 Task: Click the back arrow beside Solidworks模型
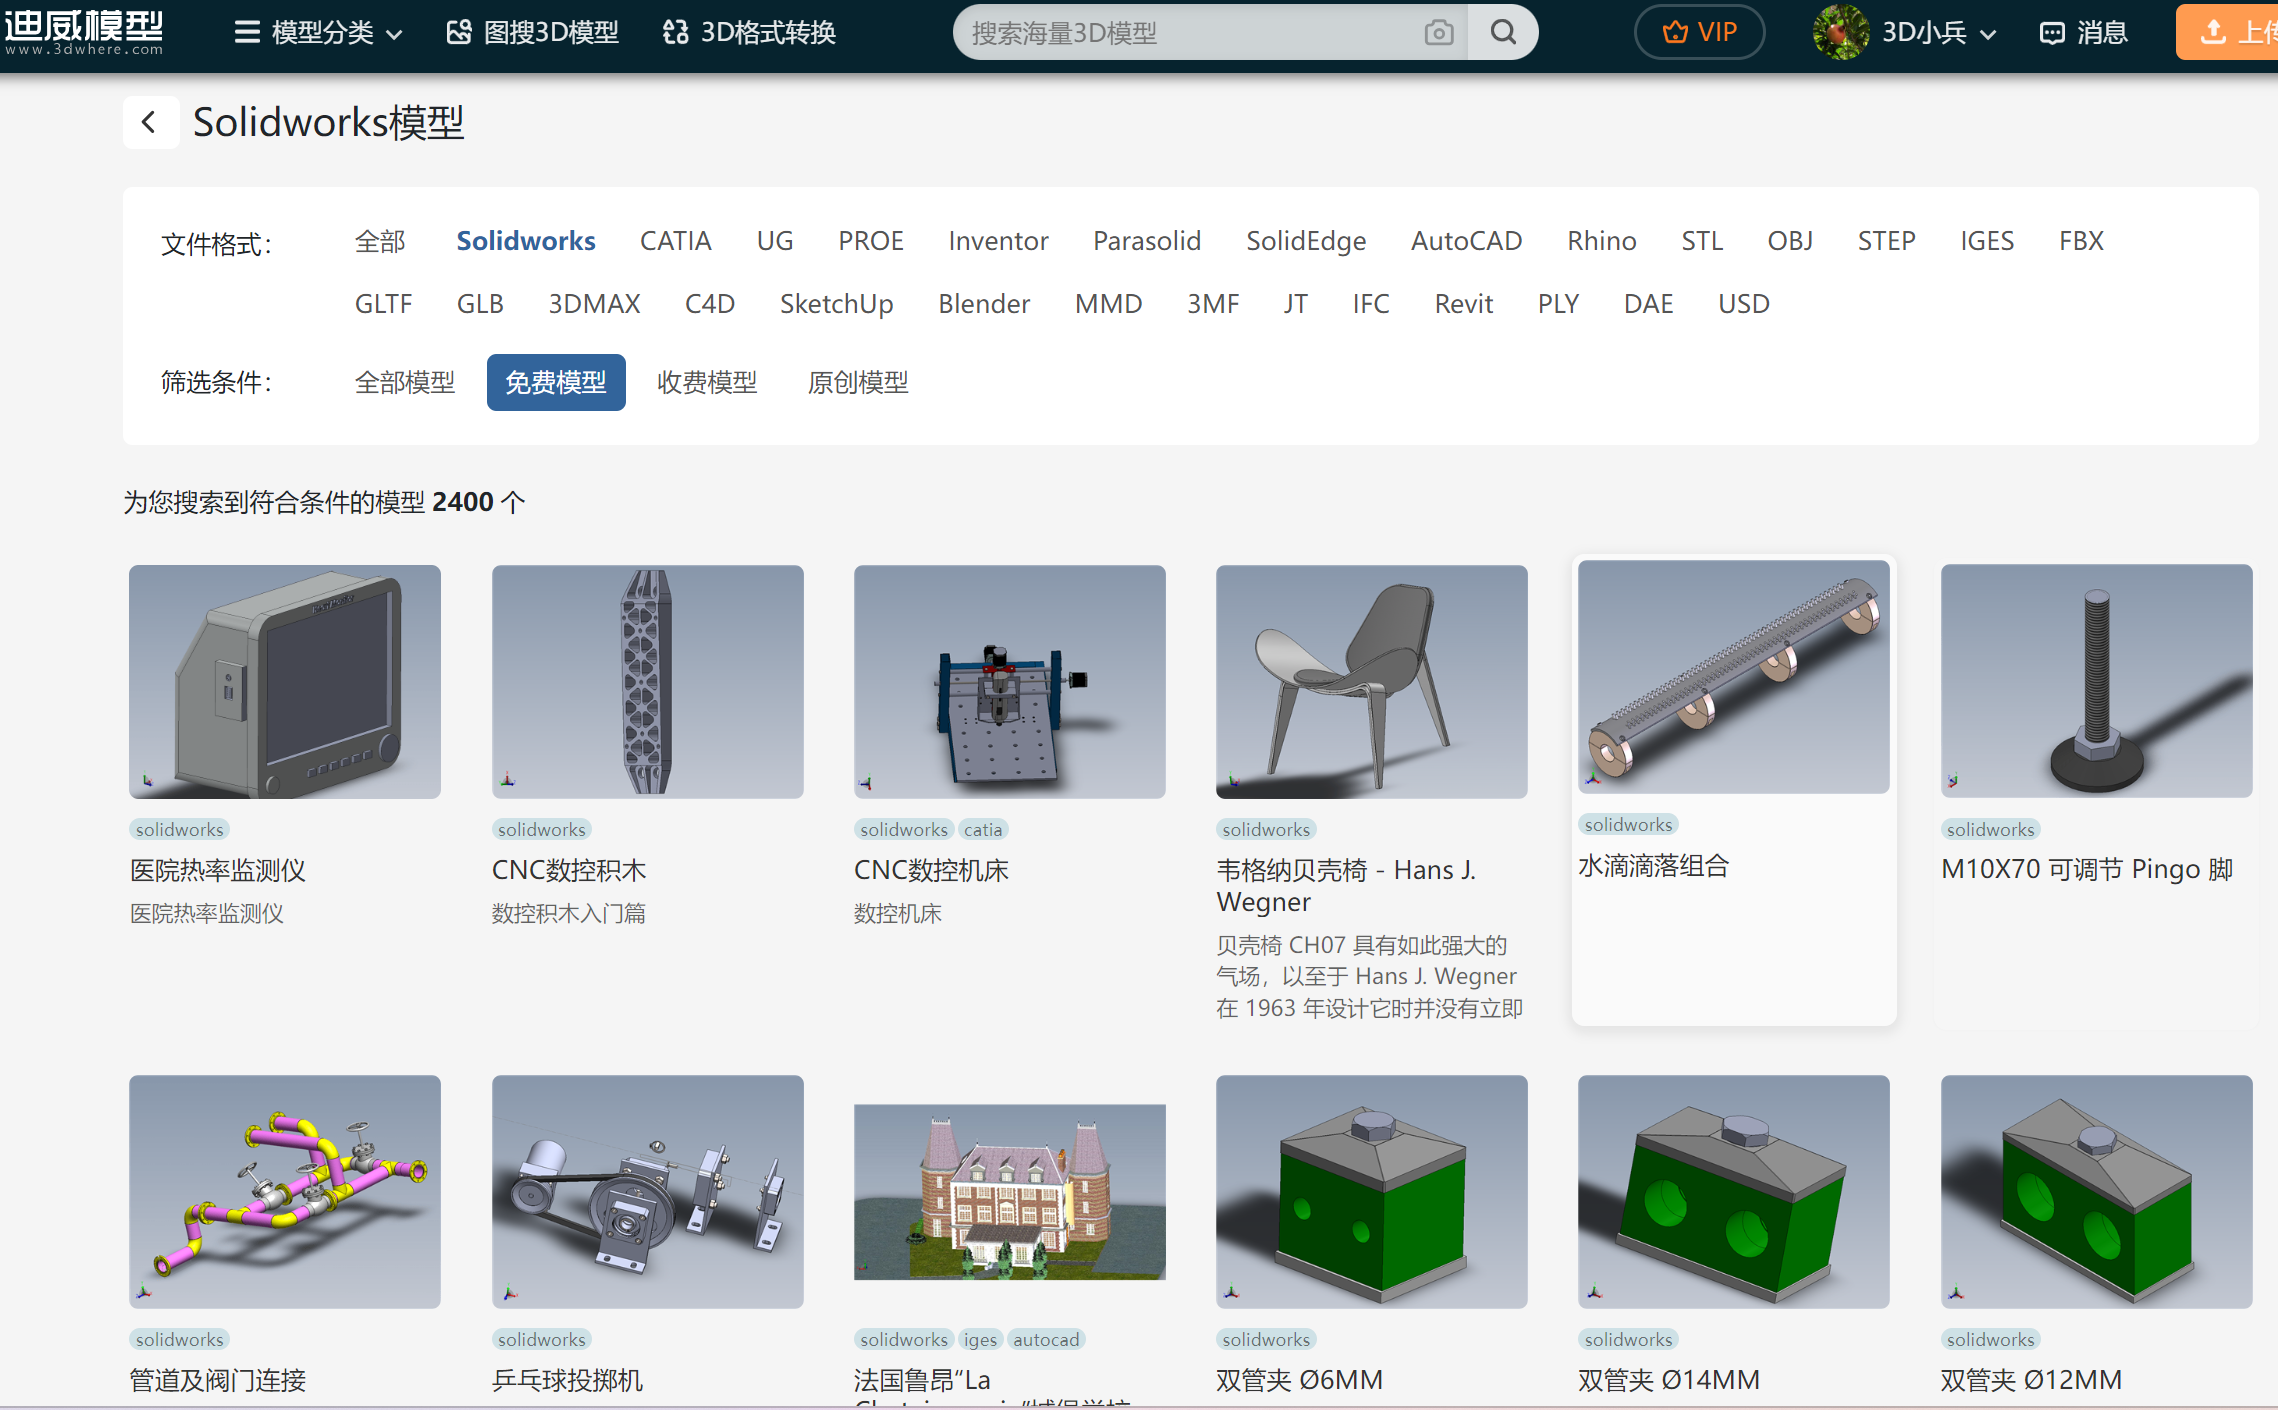click(x=150, y=122)
